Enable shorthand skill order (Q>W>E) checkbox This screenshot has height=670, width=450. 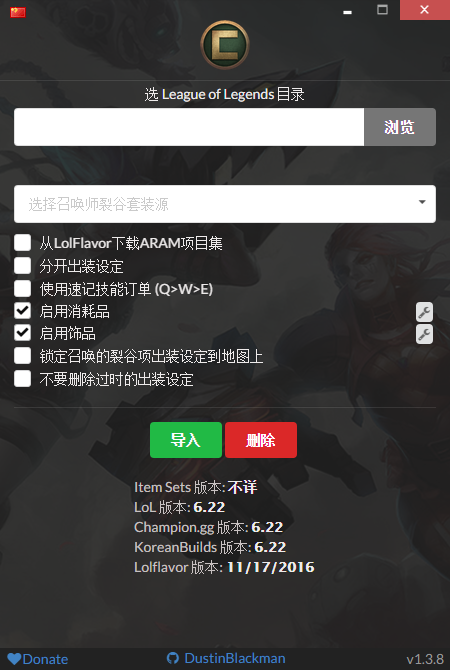(22, 288)
